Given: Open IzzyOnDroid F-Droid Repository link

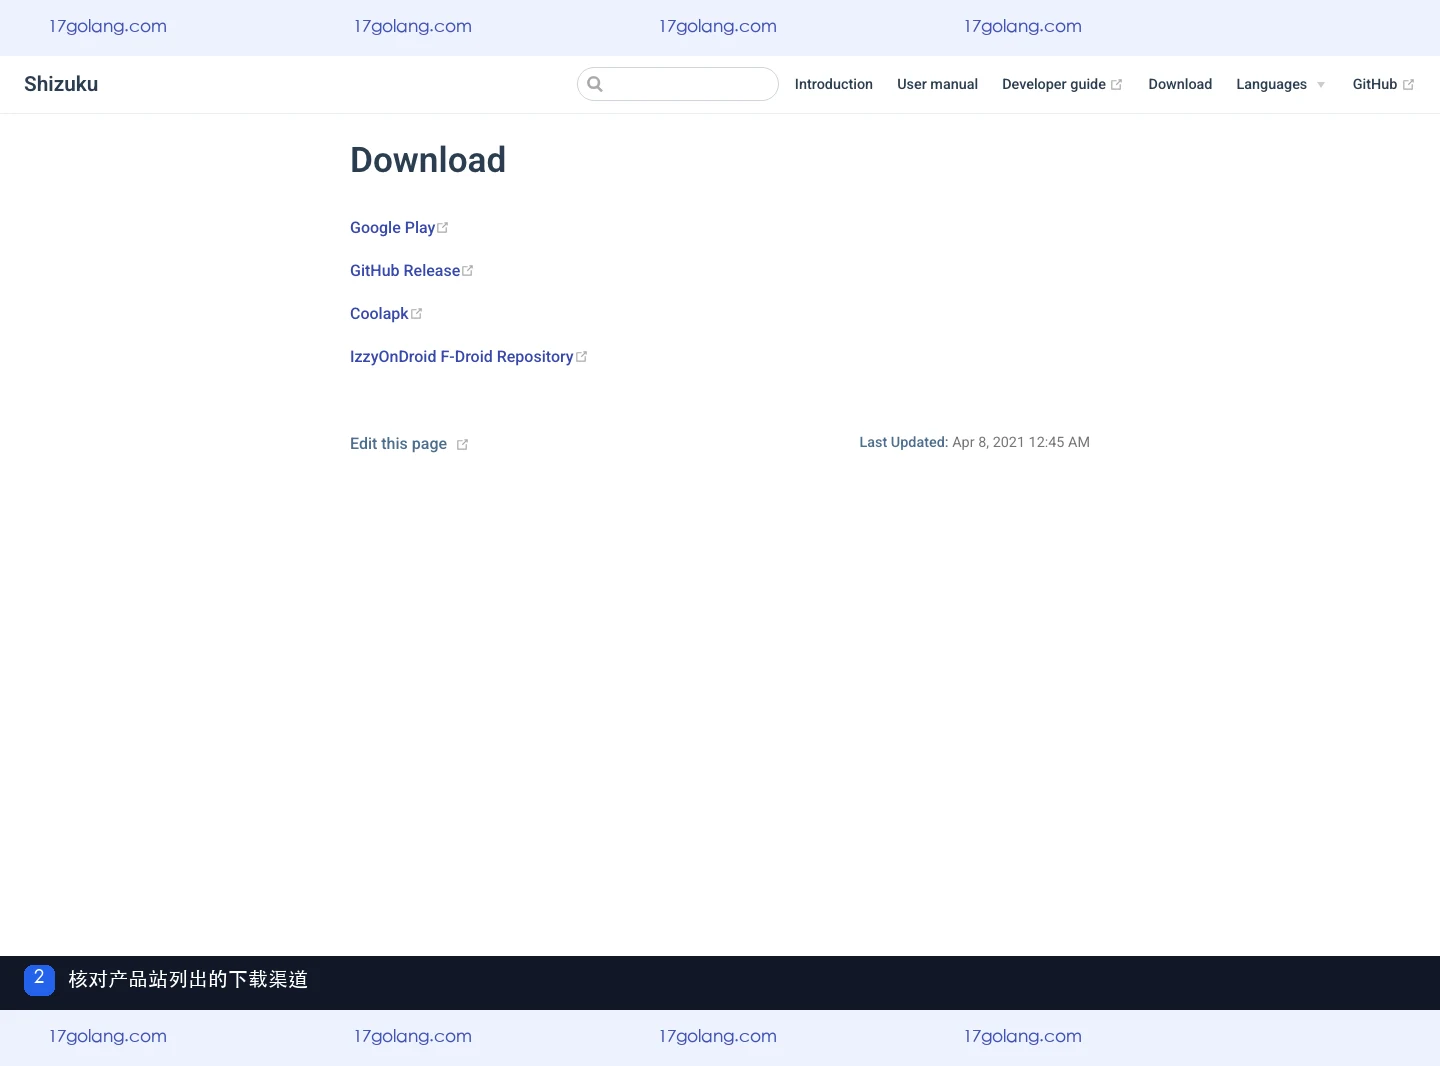Looking at the screenshot, I should point(468,357).
